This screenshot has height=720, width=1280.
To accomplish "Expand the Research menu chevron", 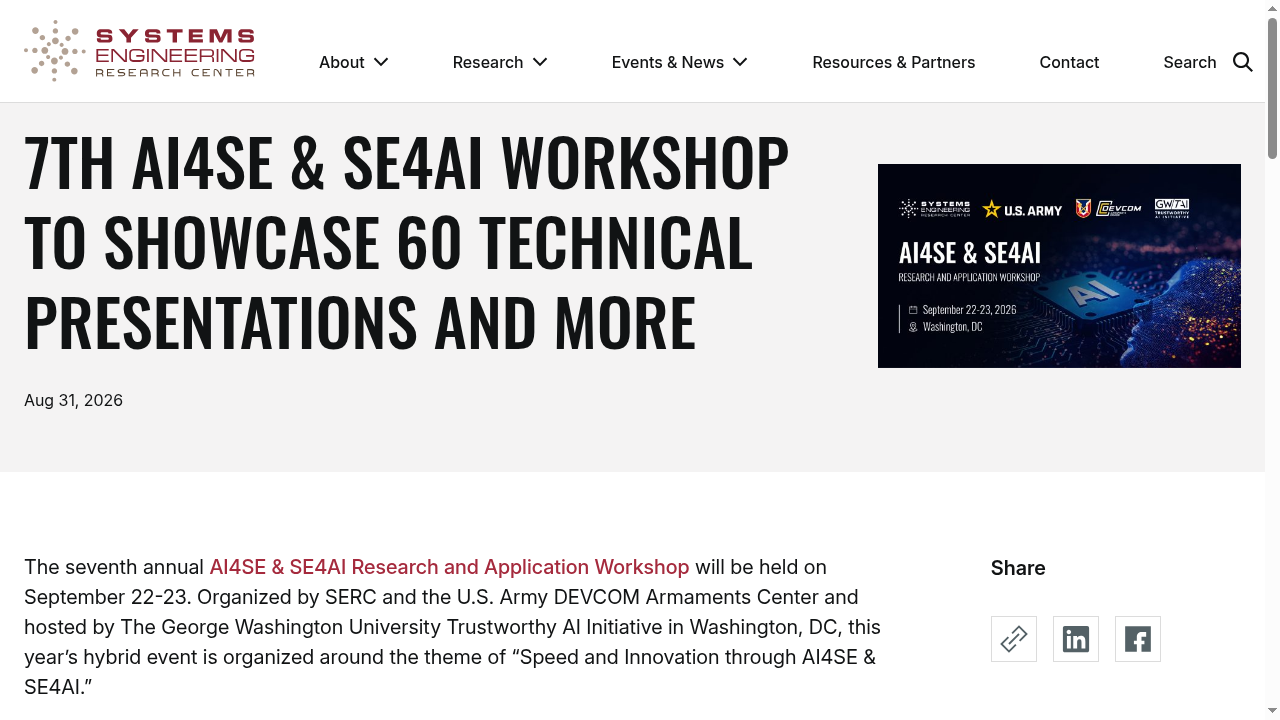I will coord(540,62).
